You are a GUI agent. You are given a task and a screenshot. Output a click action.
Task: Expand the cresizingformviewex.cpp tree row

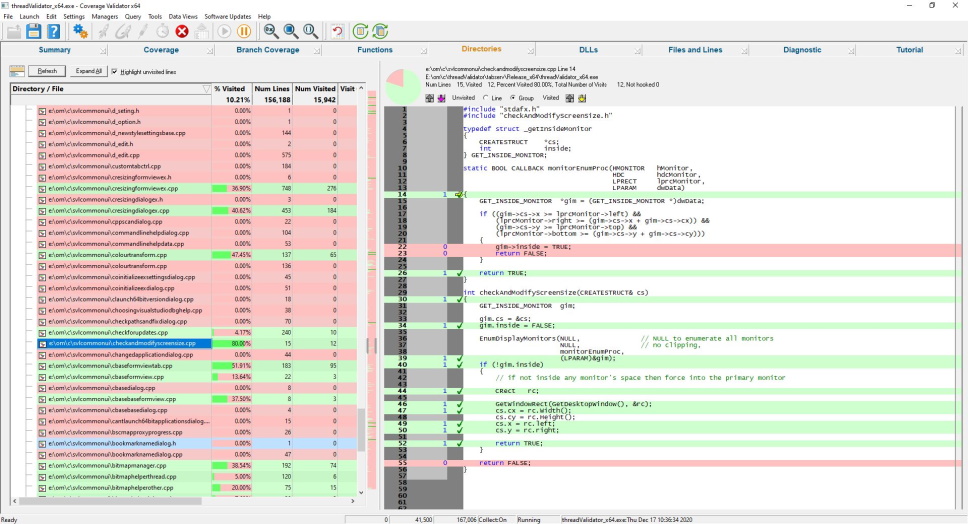tap(42, 189)
